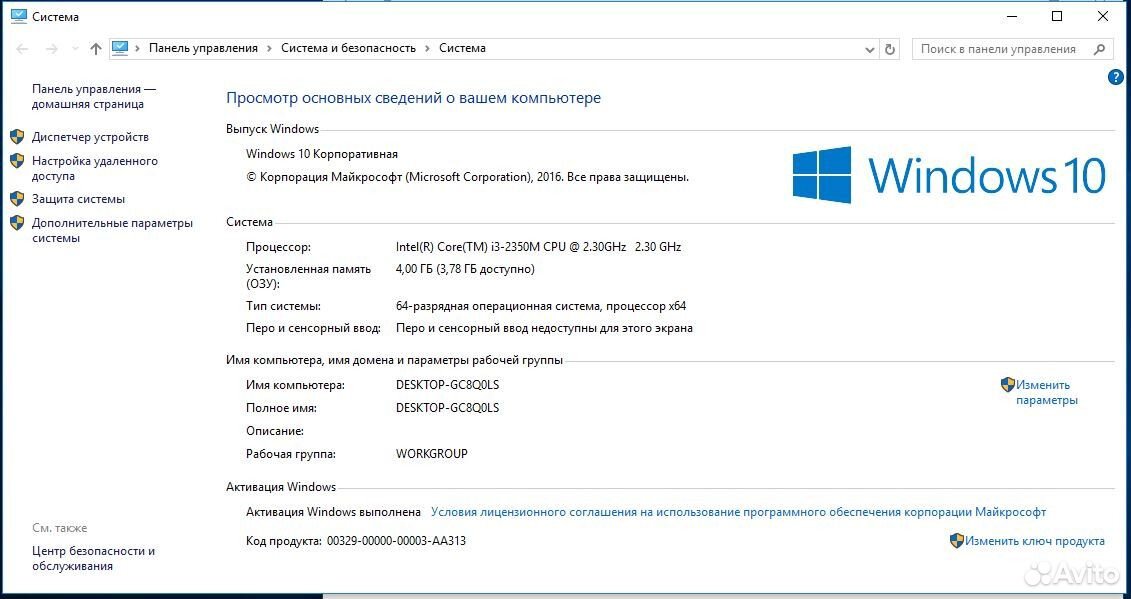Refresh the address bar view
The width and height of the screenshot is (1131, 599).
pyautogui.click(x=890, y=49)
